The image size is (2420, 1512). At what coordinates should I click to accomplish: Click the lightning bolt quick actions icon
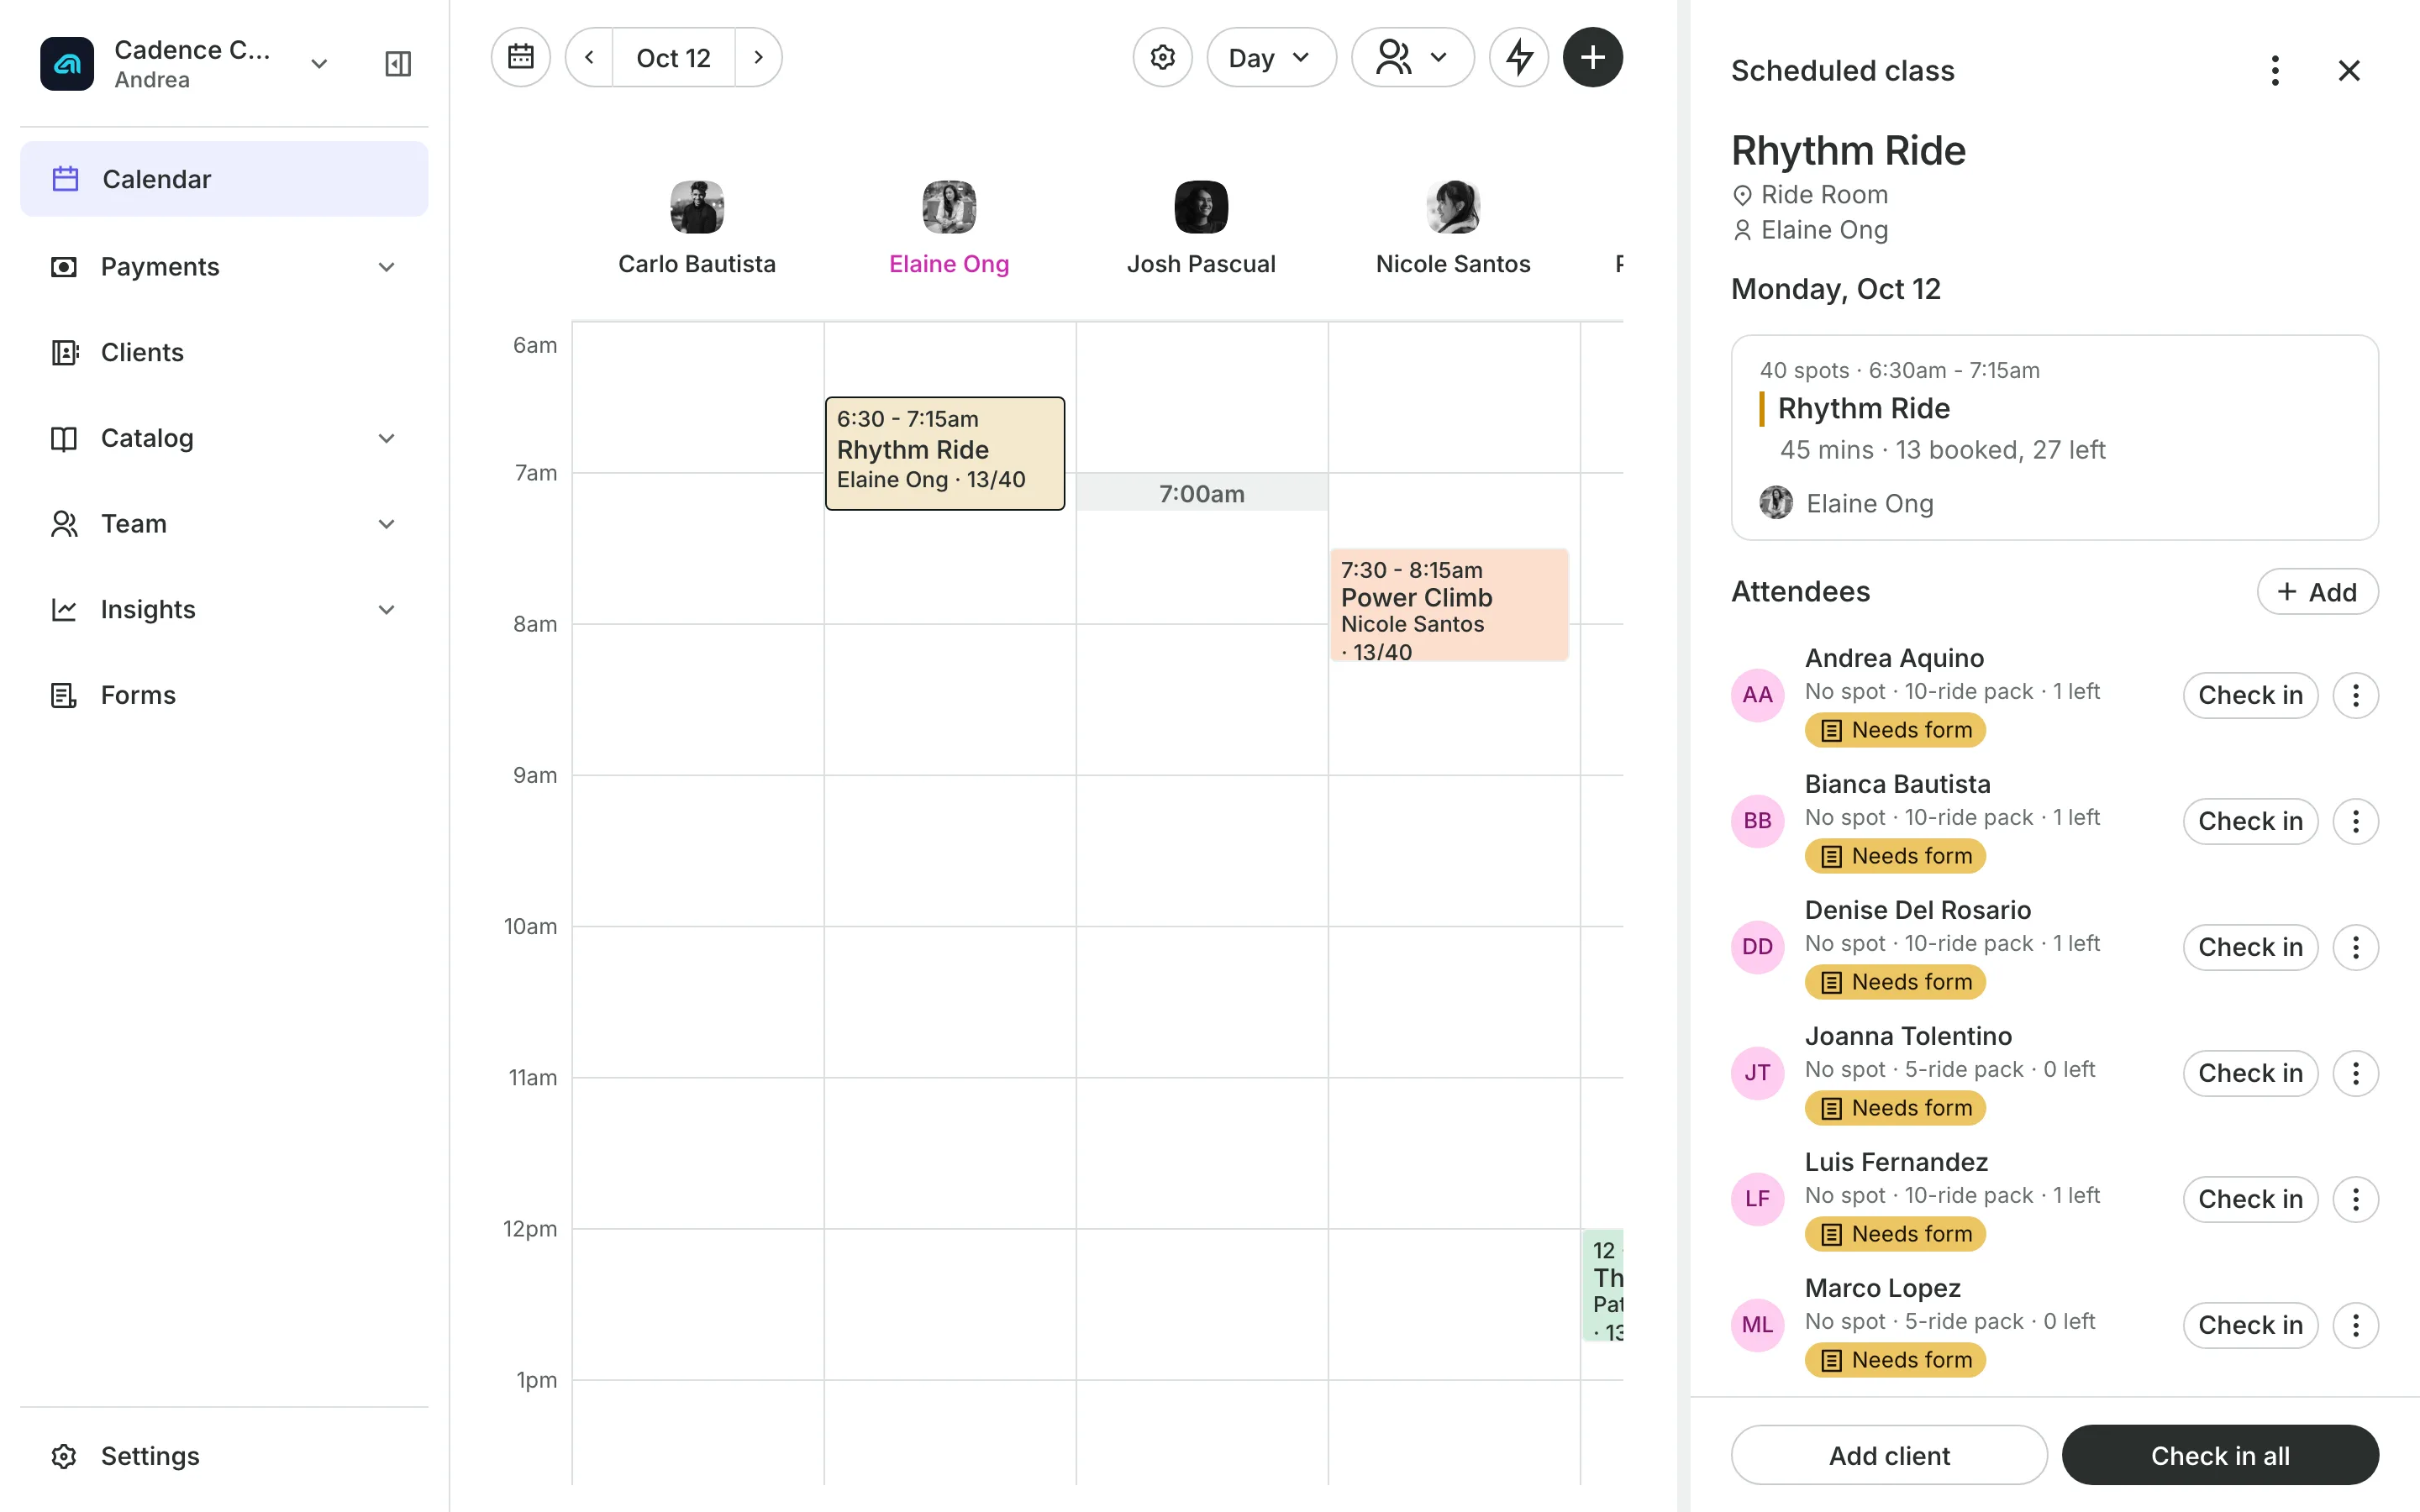(x=1519, y=57)
